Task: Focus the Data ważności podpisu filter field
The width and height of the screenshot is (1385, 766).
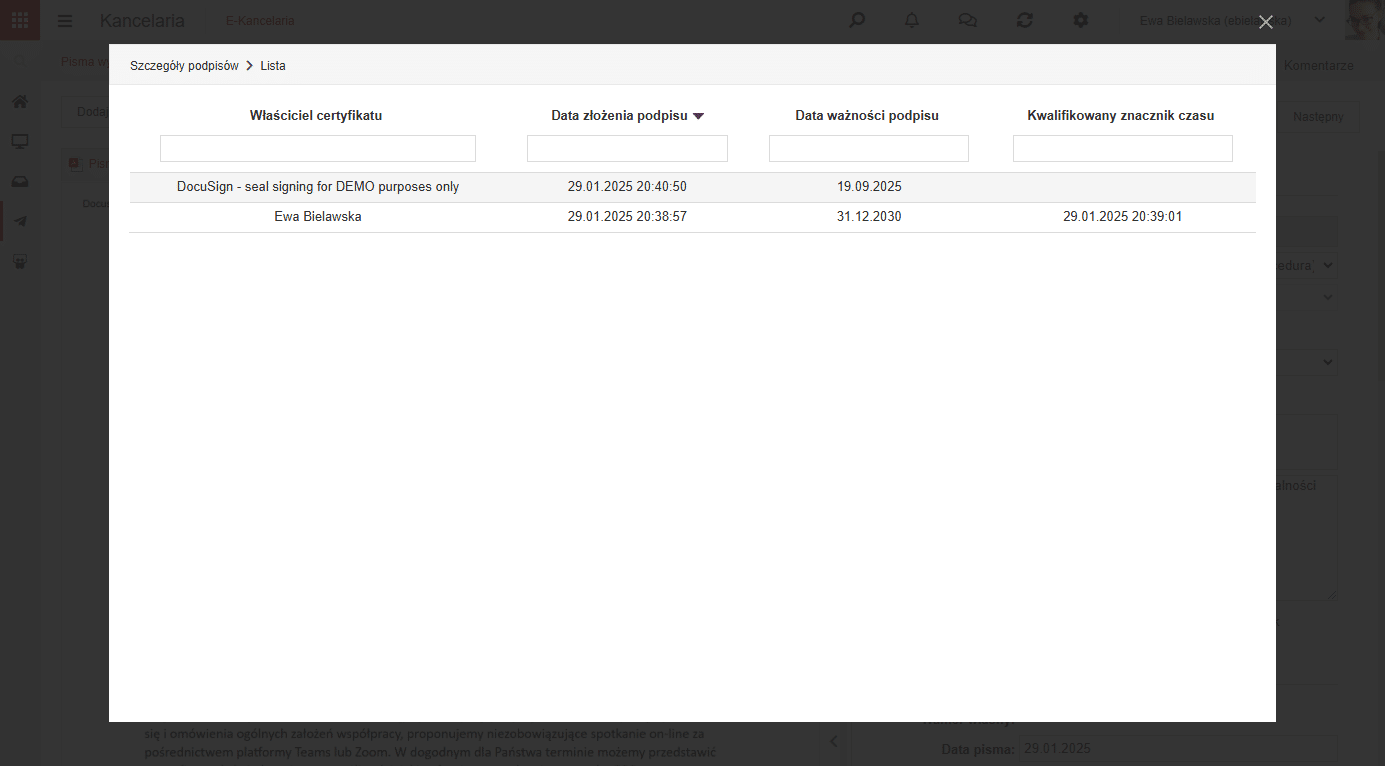Action: click(869, 149)
